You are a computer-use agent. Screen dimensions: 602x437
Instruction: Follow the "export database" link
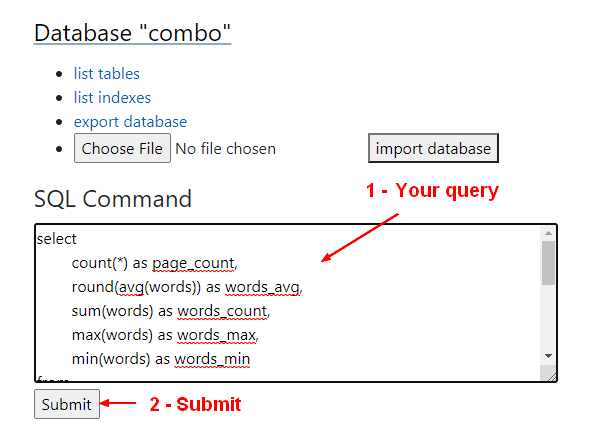[x=130, y=122]
